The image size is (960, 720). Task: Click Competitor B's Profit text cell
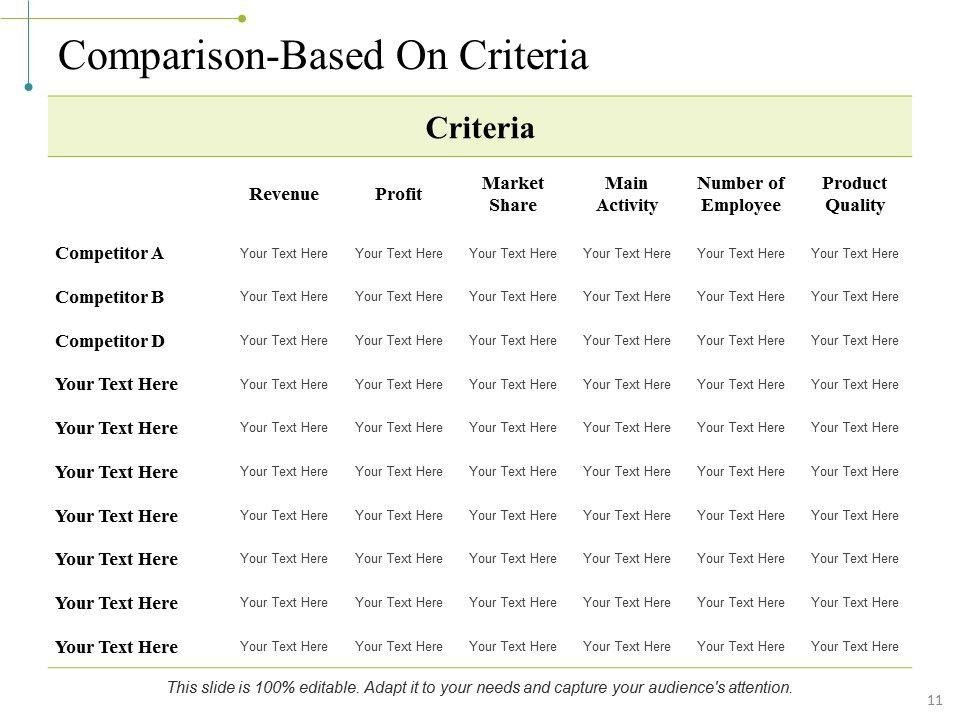pos(398,297)
